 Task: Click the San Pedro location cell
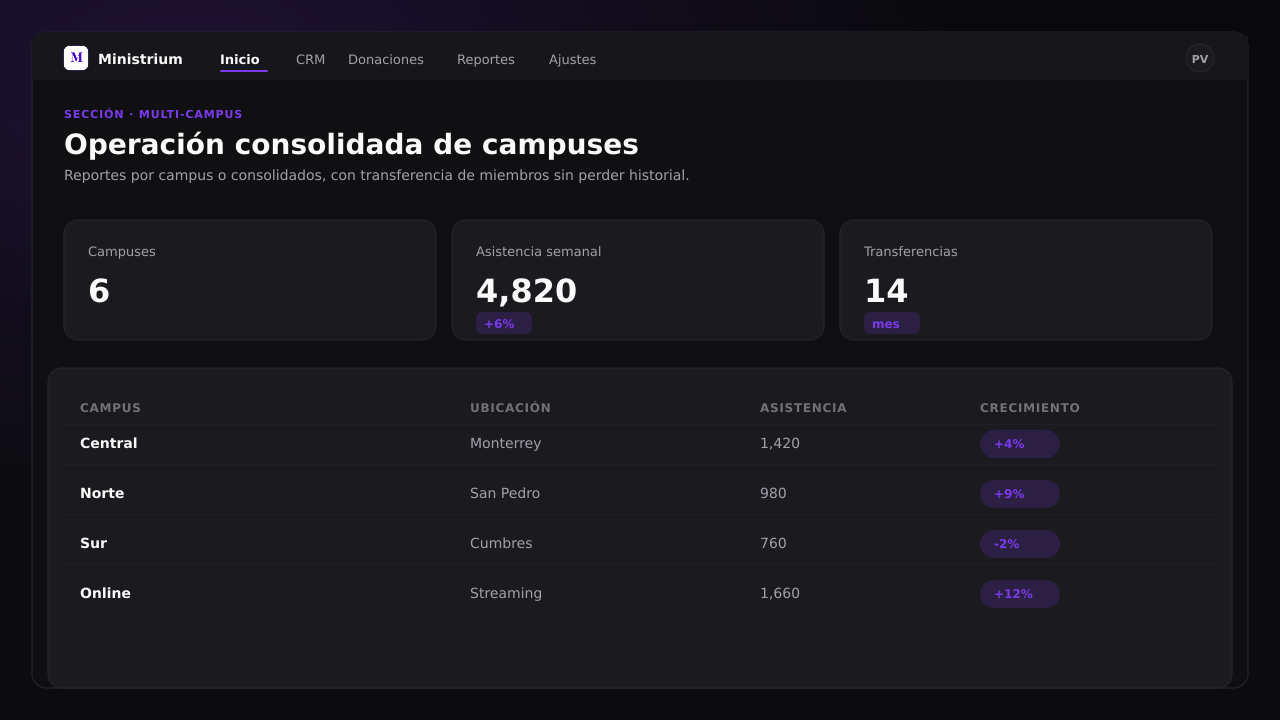[505, 493]
